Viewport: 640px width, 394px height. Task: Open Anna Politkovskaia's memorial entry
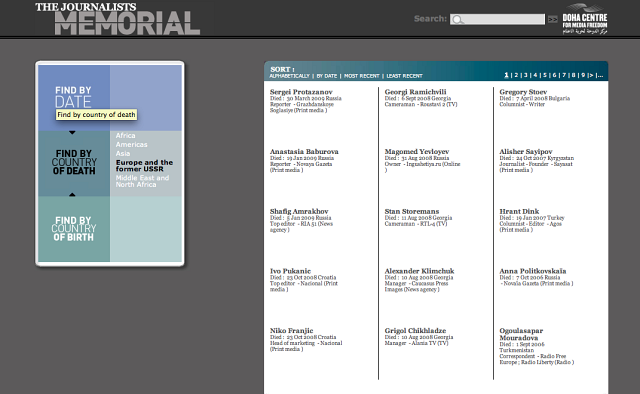point(533,271)
